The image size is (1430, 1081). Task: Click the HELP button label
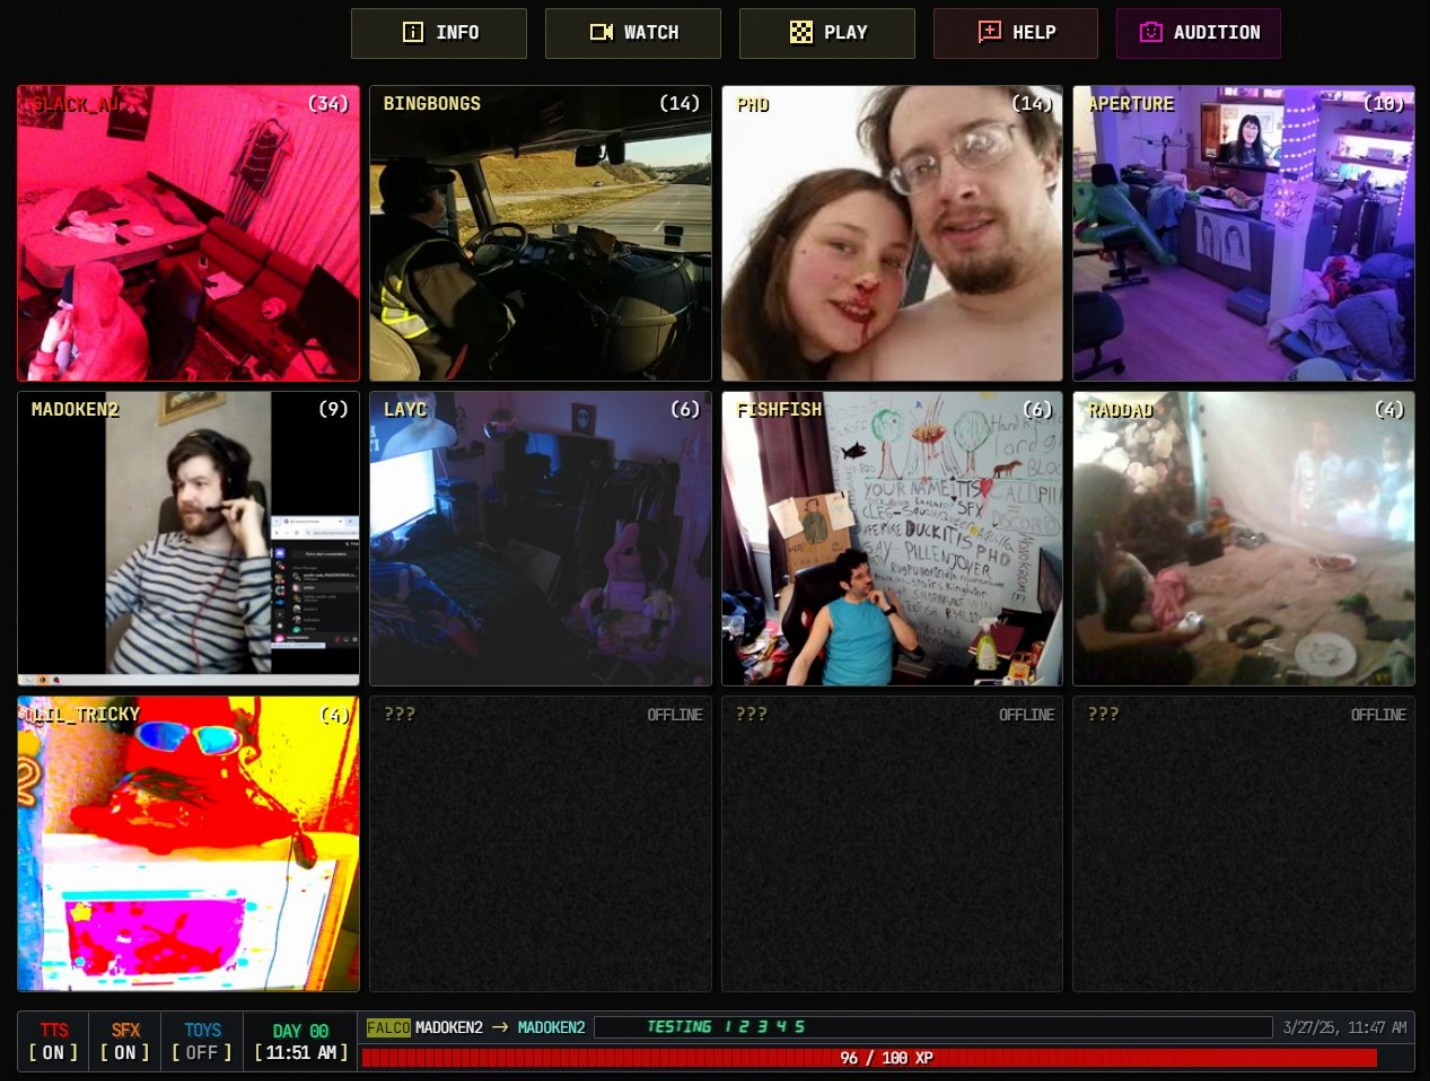pos(1034,32)
